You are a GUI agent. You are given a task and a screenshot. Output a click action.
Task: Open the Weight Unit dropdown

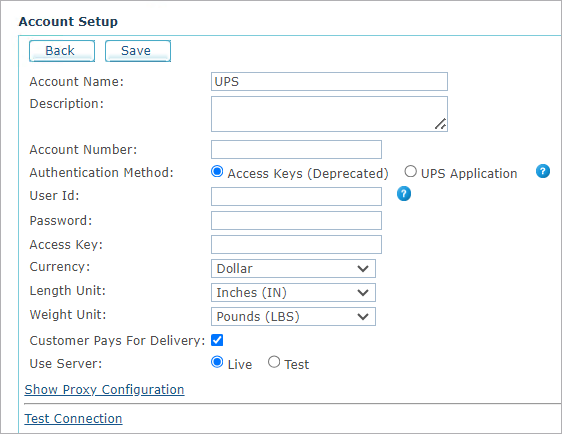[293, 317]
